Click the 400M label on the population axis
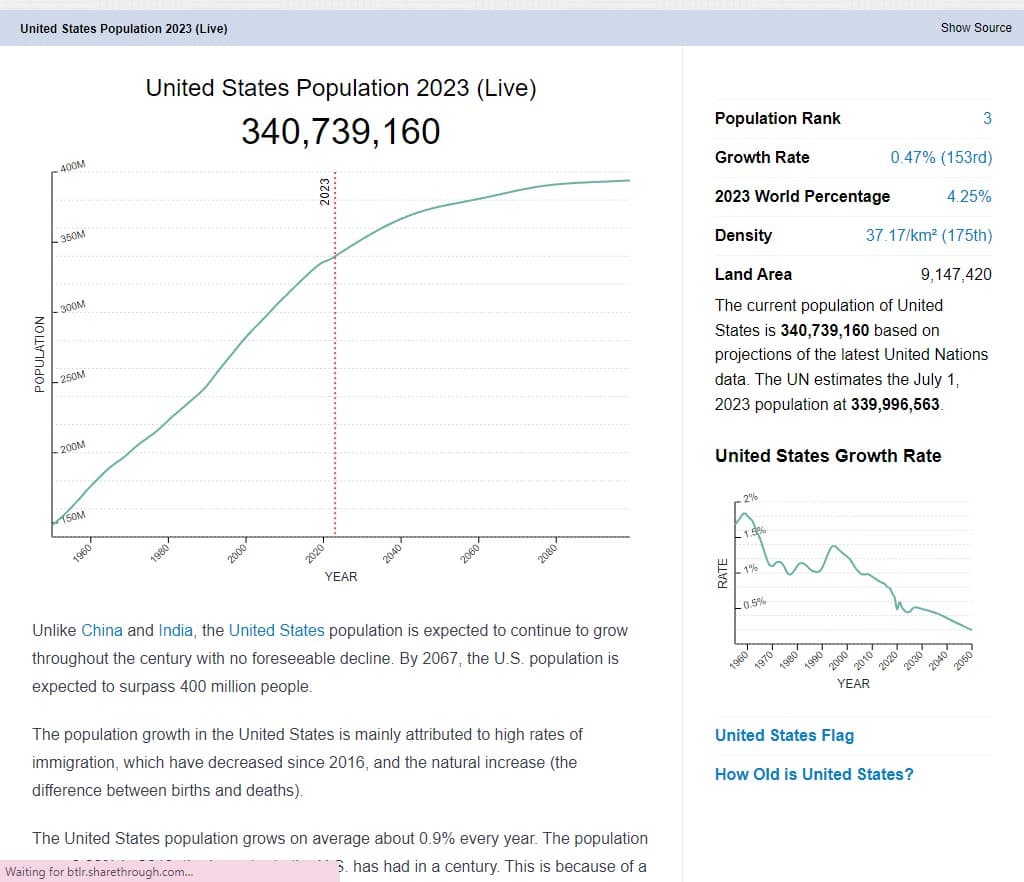This screenshot has width=1024, height=882. (x=72, y=166)
